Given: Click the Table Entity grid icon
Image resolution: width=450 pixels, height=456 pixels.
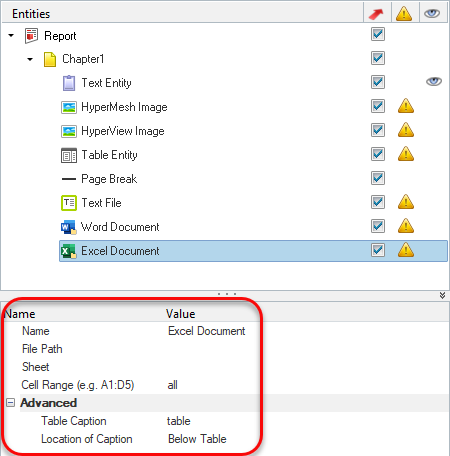Looking at the screenshot, I should point(69,155).
